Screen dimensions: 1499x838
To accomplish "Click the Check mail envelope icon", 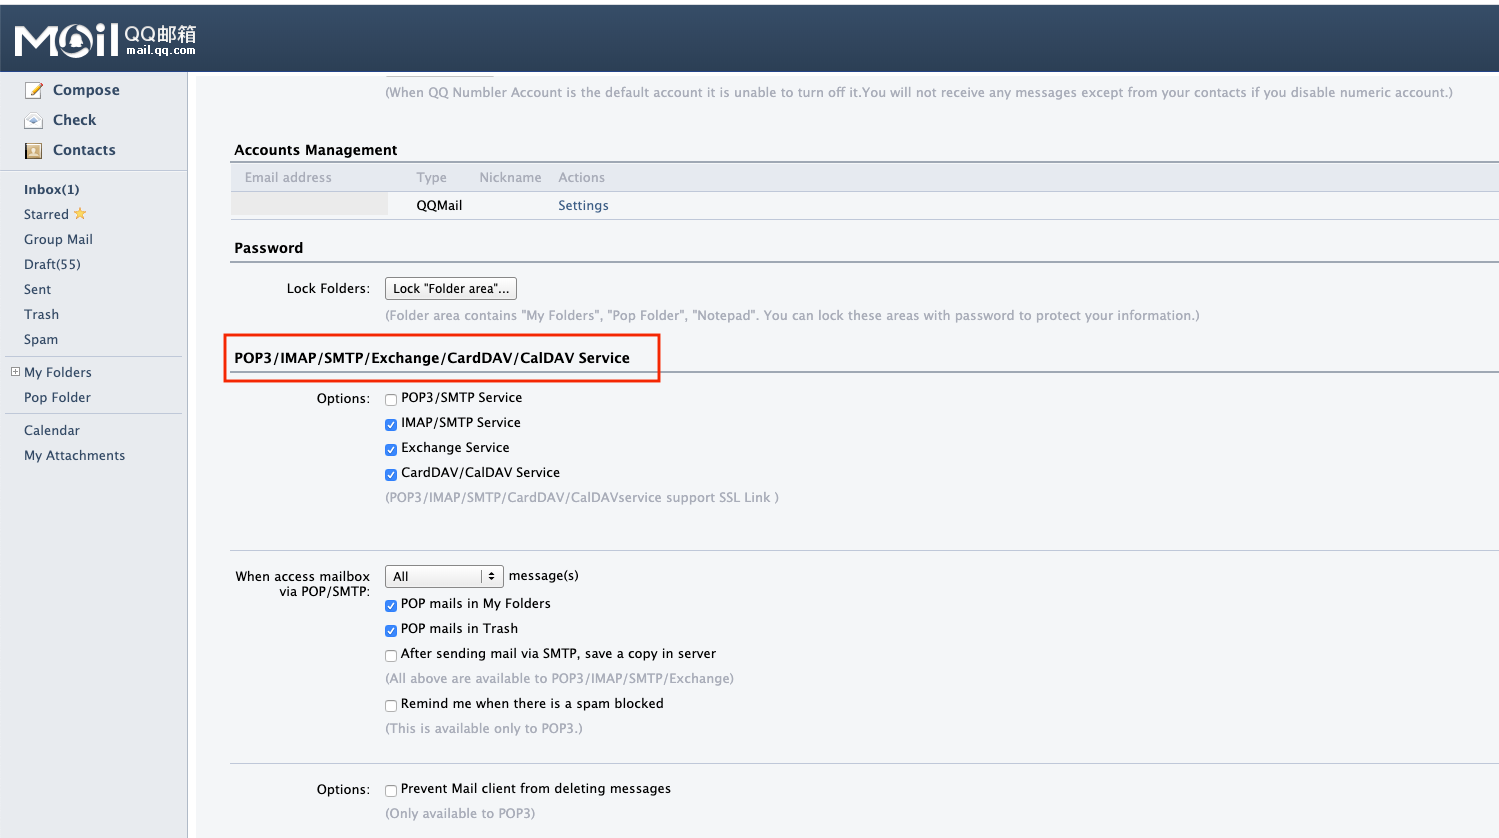I will coord(34,120).
